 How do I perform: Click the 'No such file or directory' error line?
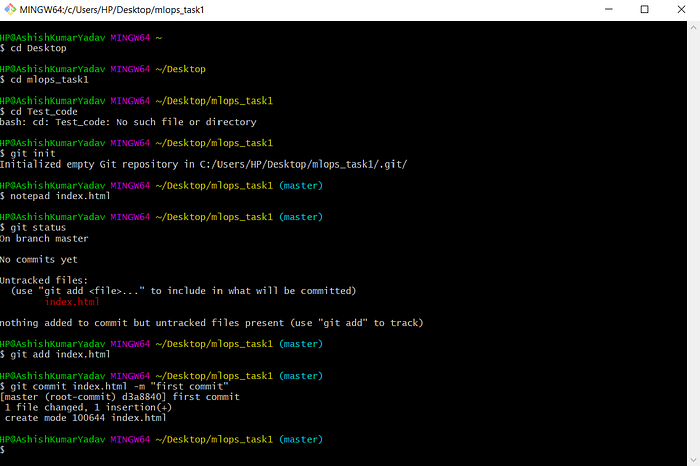click(x=129, y=122)
